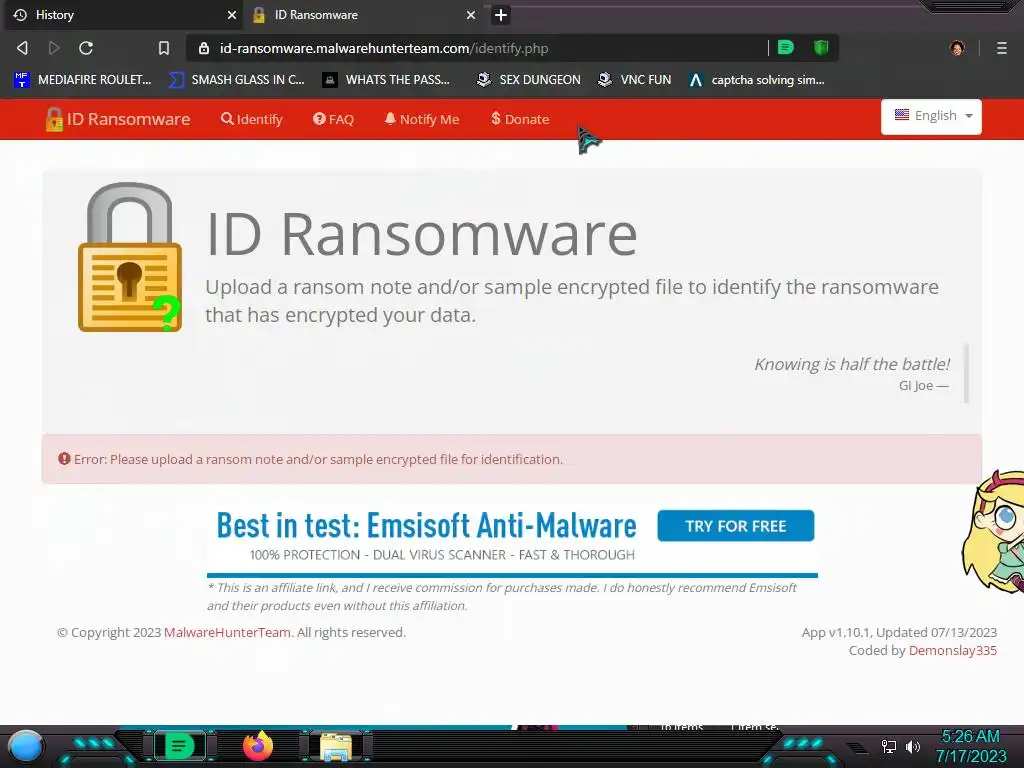Open the green chat extension icon in address bar

(786, 48)
